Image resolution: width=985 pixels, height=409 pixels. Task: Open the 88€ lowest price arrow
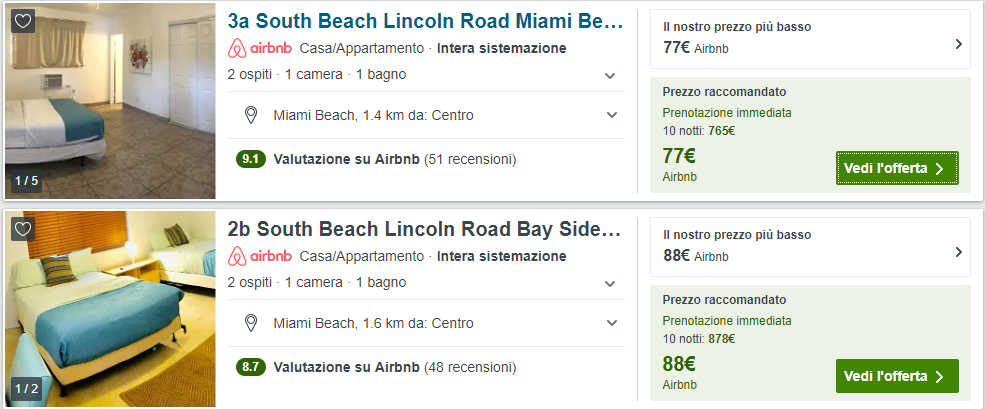coord(958,252)
